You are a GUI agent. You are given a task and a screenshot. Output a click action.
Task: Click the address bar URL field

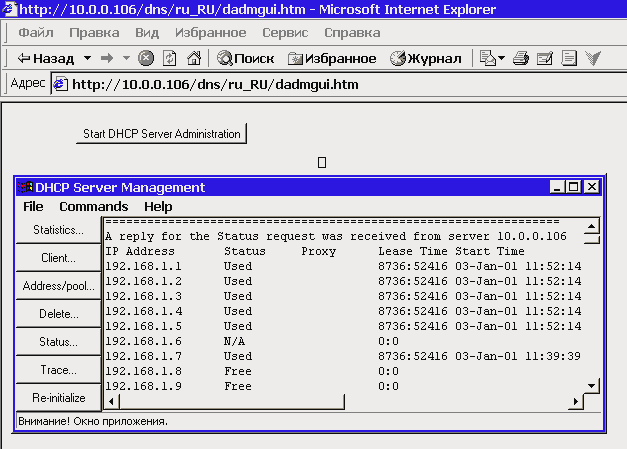point(339,84)
